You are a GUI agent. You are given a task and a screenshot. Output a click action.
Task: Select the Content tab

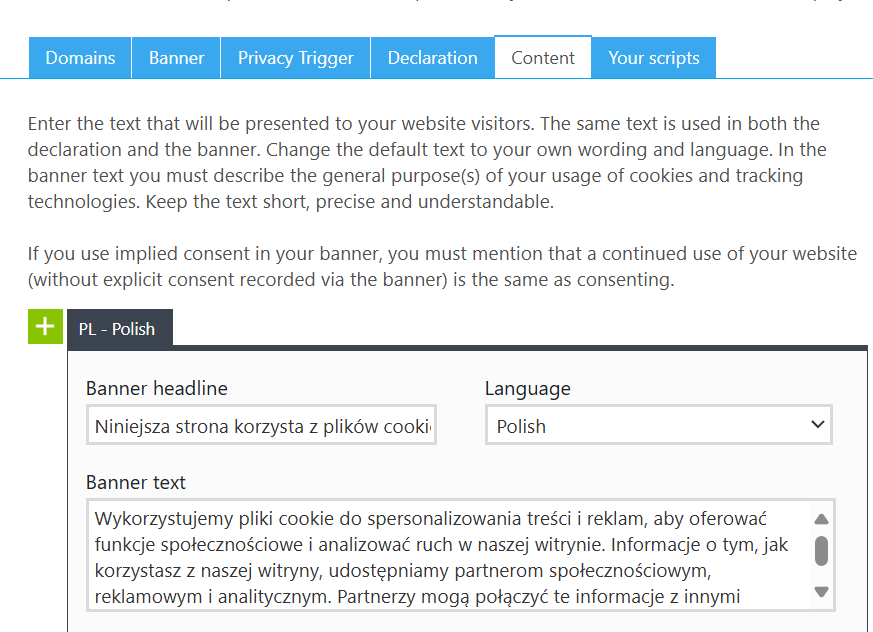(543, 58)
